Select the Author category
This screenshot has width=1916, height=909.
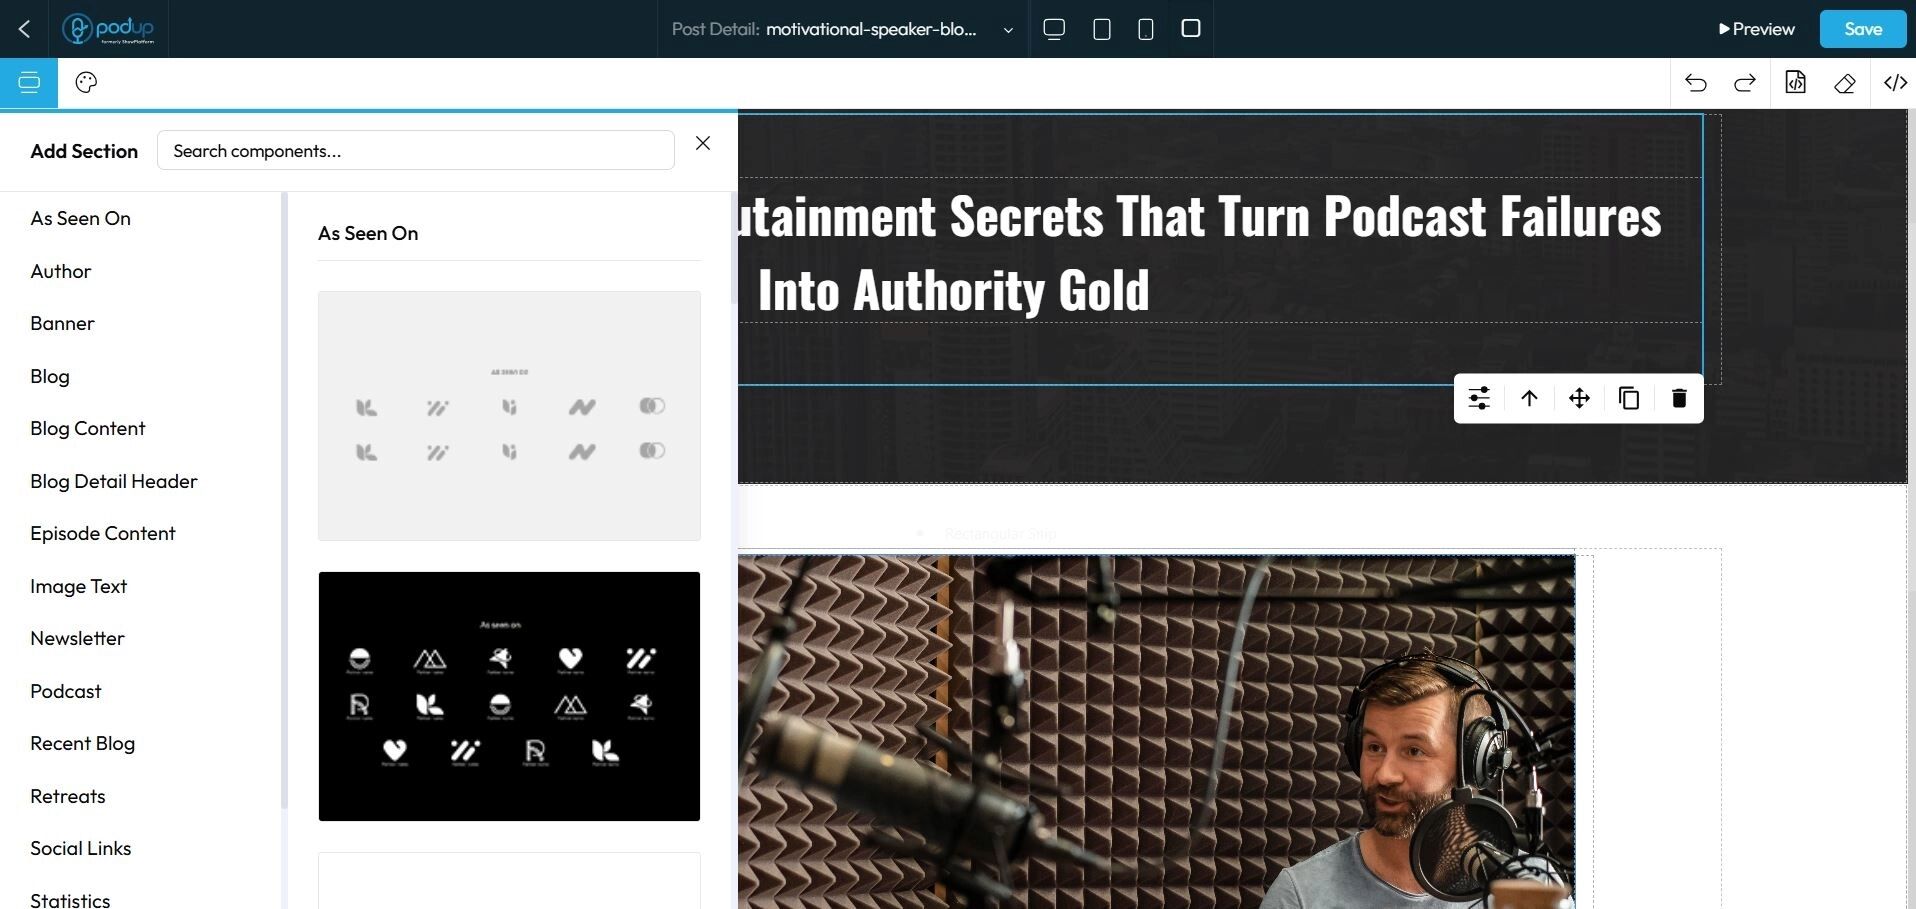[x=61, y=271]
